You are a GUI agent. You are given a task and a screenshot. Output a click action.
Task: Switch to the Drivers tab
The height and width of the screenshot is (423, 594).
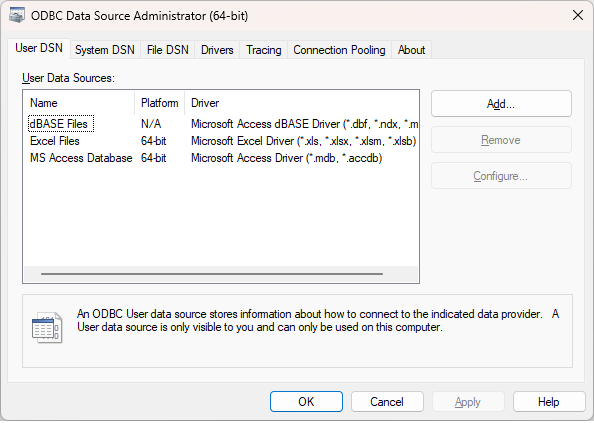pyautogui.click(x=217, y=50)
